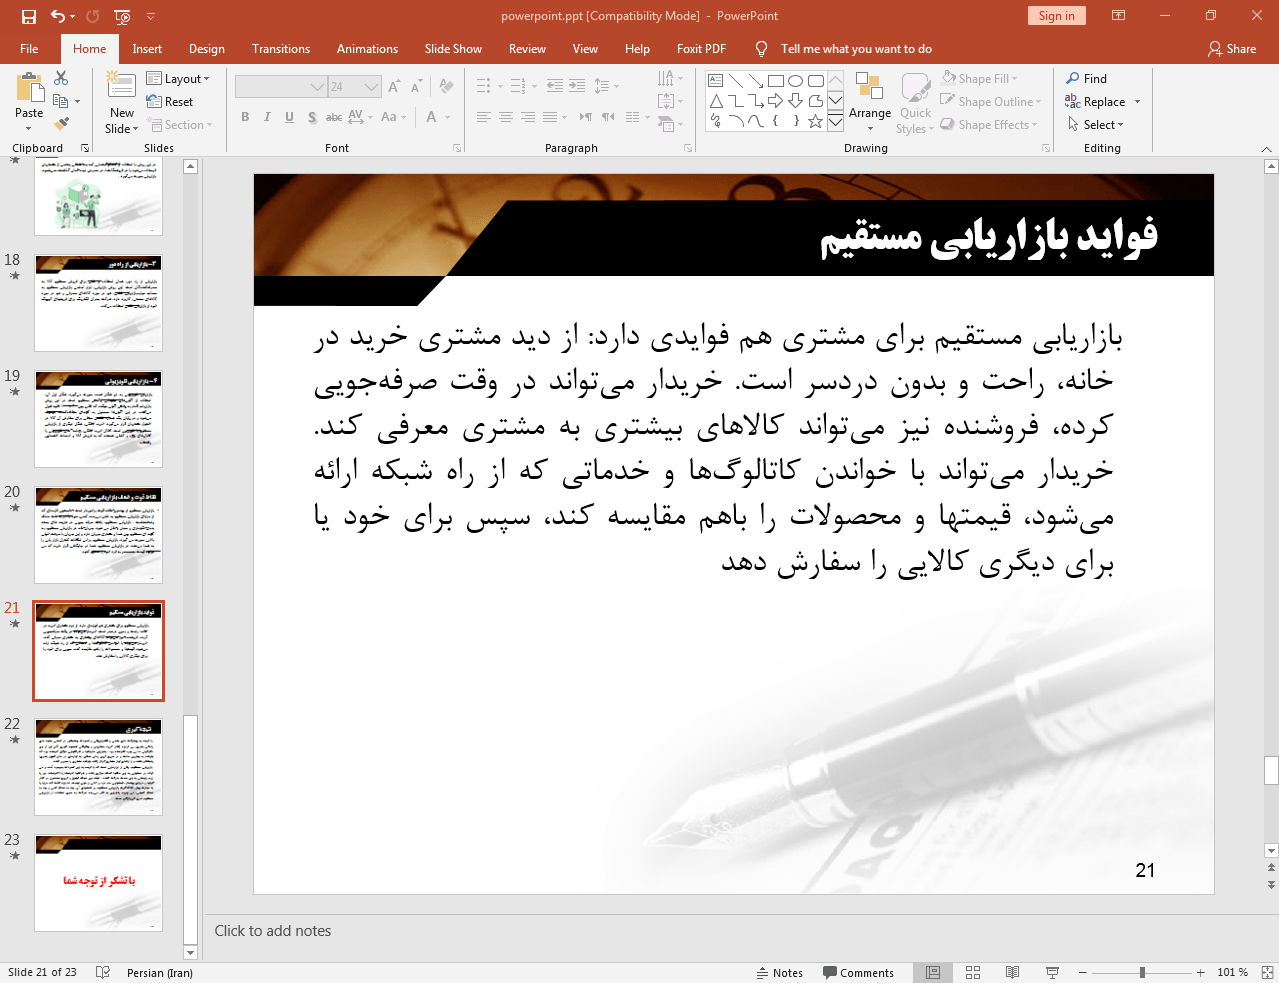Reset the slide layout
The image size is (1279, 983).
pos(170,102)
